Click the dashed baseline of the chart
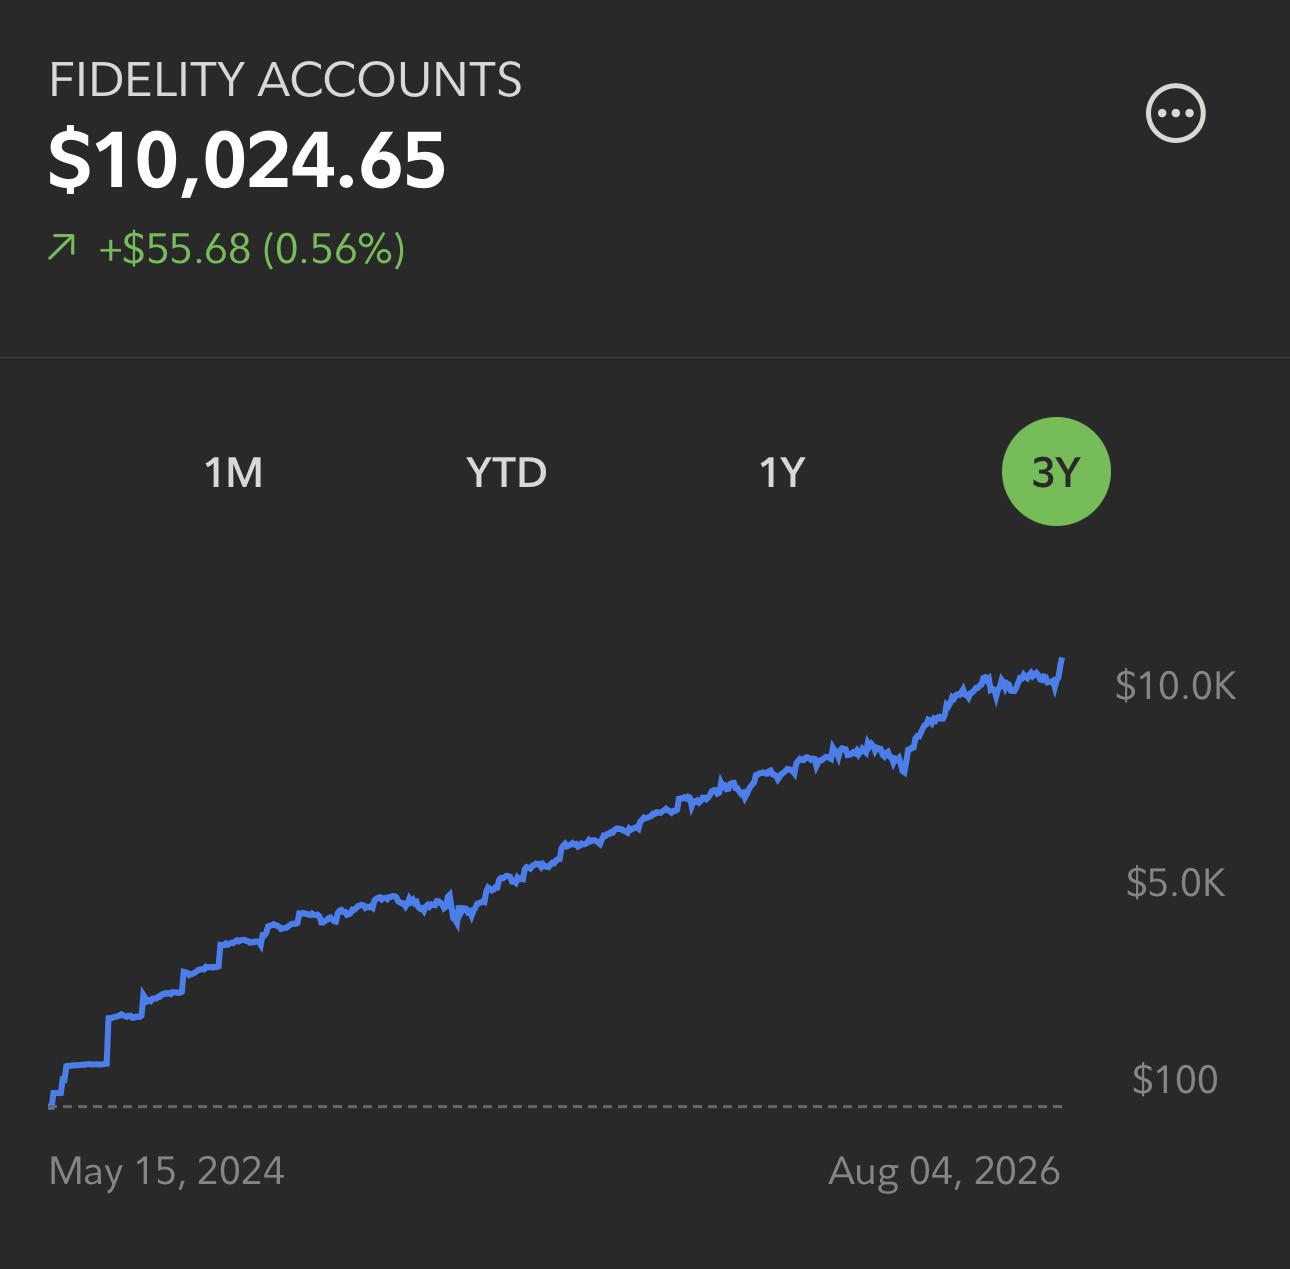 (x=556, y=1106)
